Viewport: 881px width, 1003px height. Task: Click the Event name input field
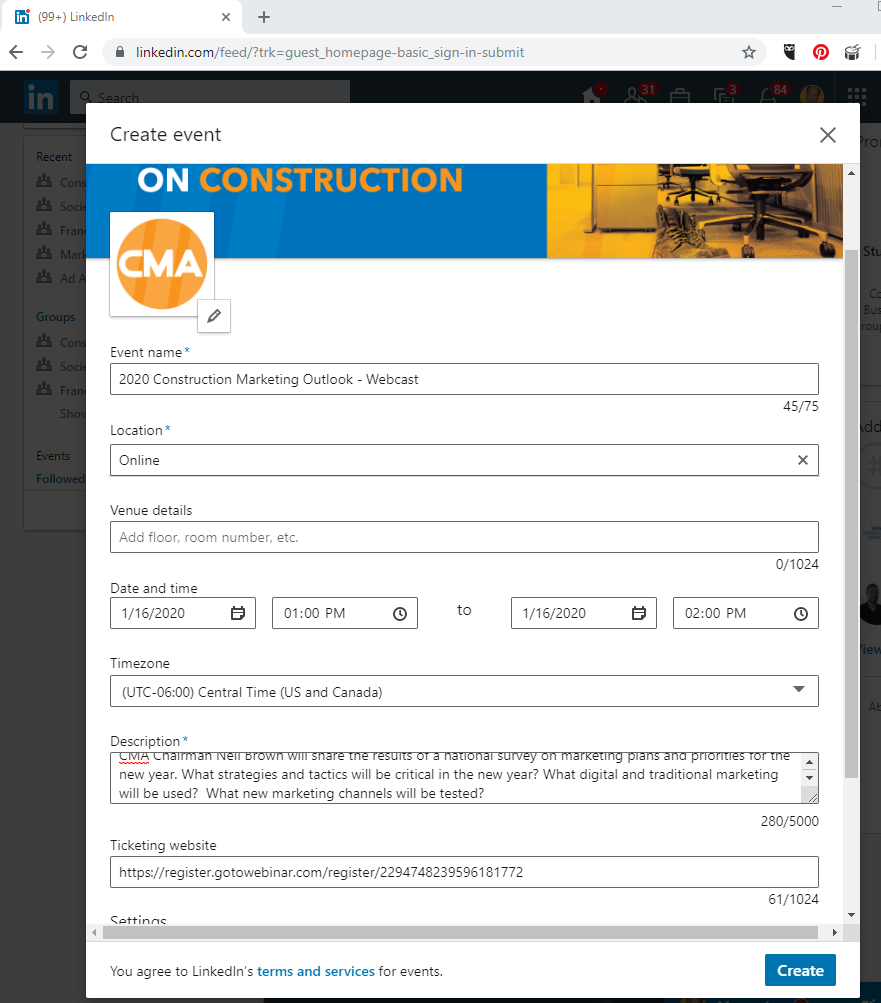pos(464,379)
